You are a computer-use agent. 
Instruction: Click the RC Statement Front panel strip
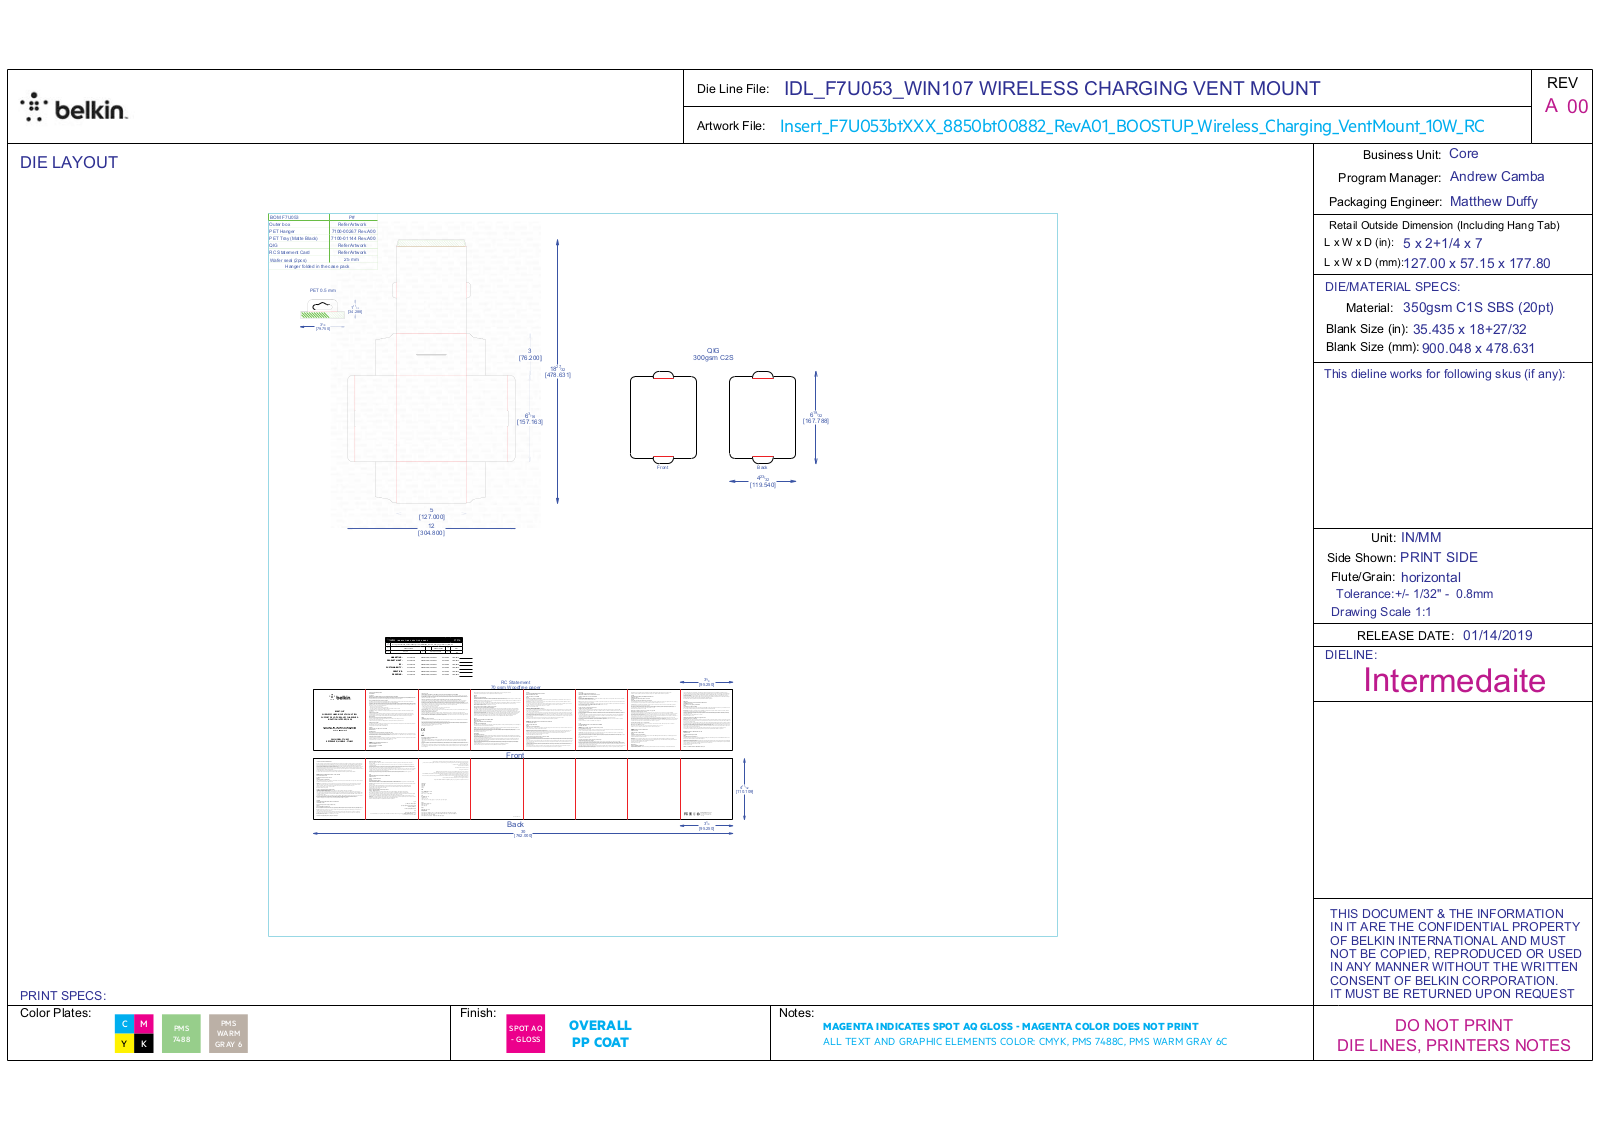(x=523, y=720)
